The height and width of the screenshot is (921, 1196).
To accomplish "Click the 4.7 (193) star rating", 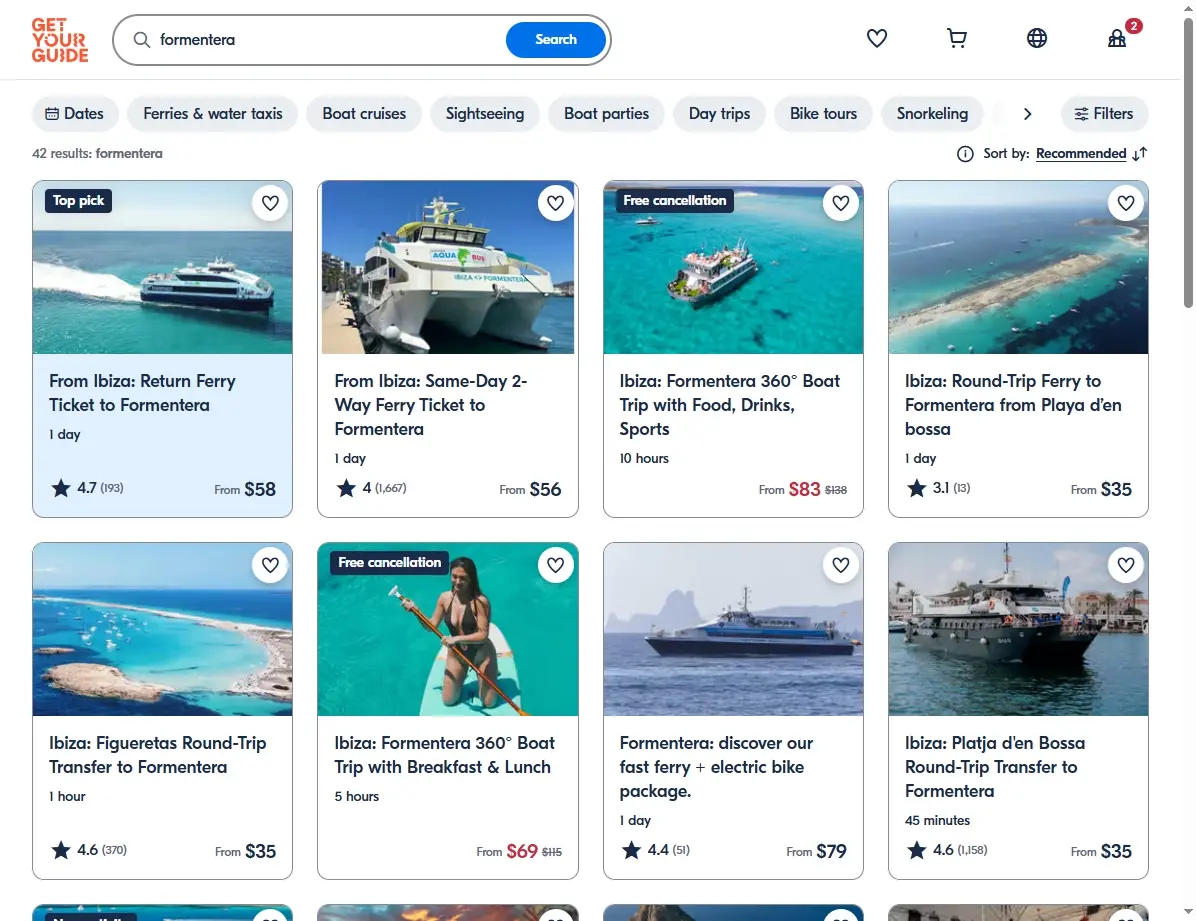I will (x=87, y=488).
